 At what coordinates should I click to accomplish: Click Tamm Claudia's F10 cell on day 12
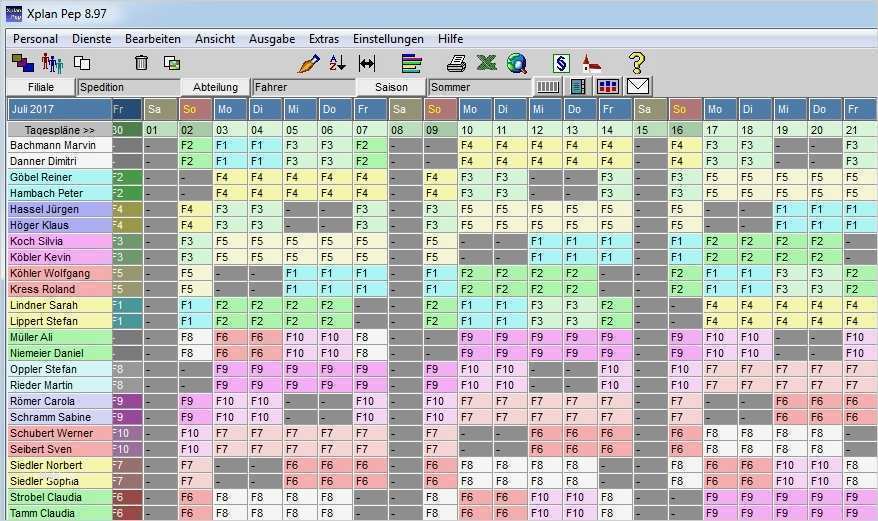point(545,513)
